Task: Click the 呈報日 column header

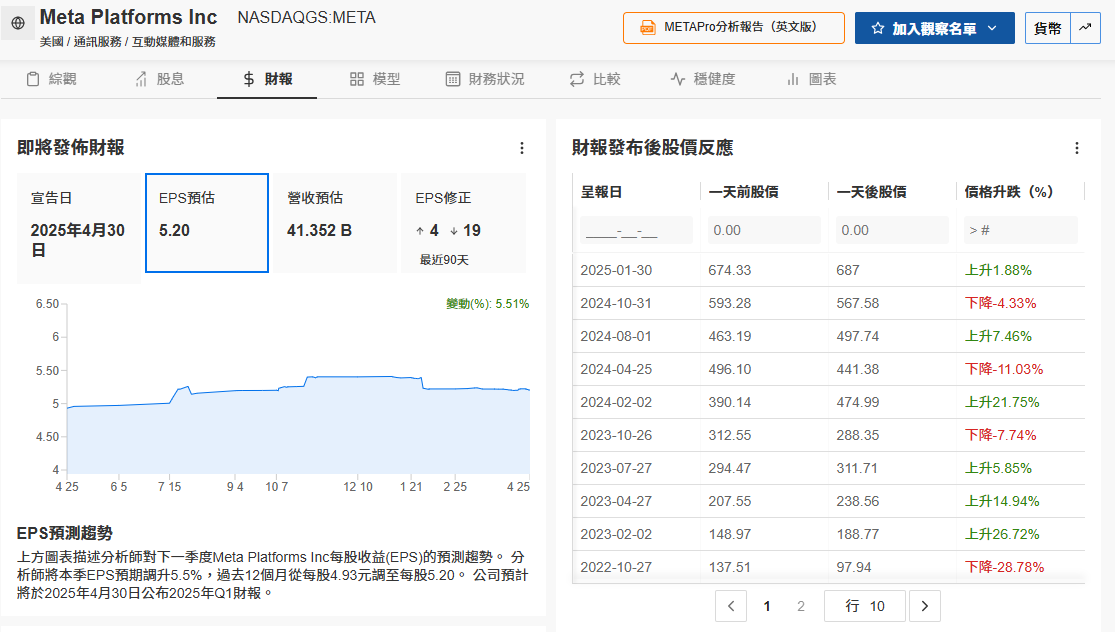Action: [602, 192]
